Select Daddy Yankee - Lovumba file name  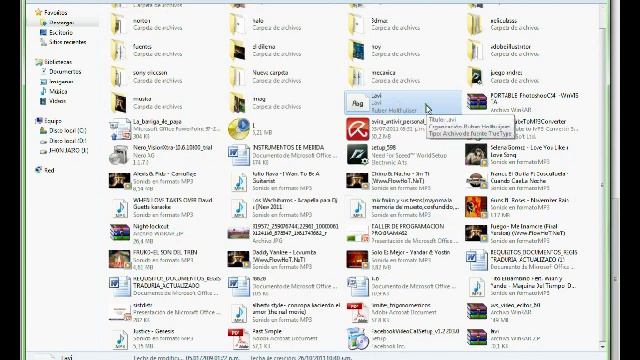tap(284, 256)
